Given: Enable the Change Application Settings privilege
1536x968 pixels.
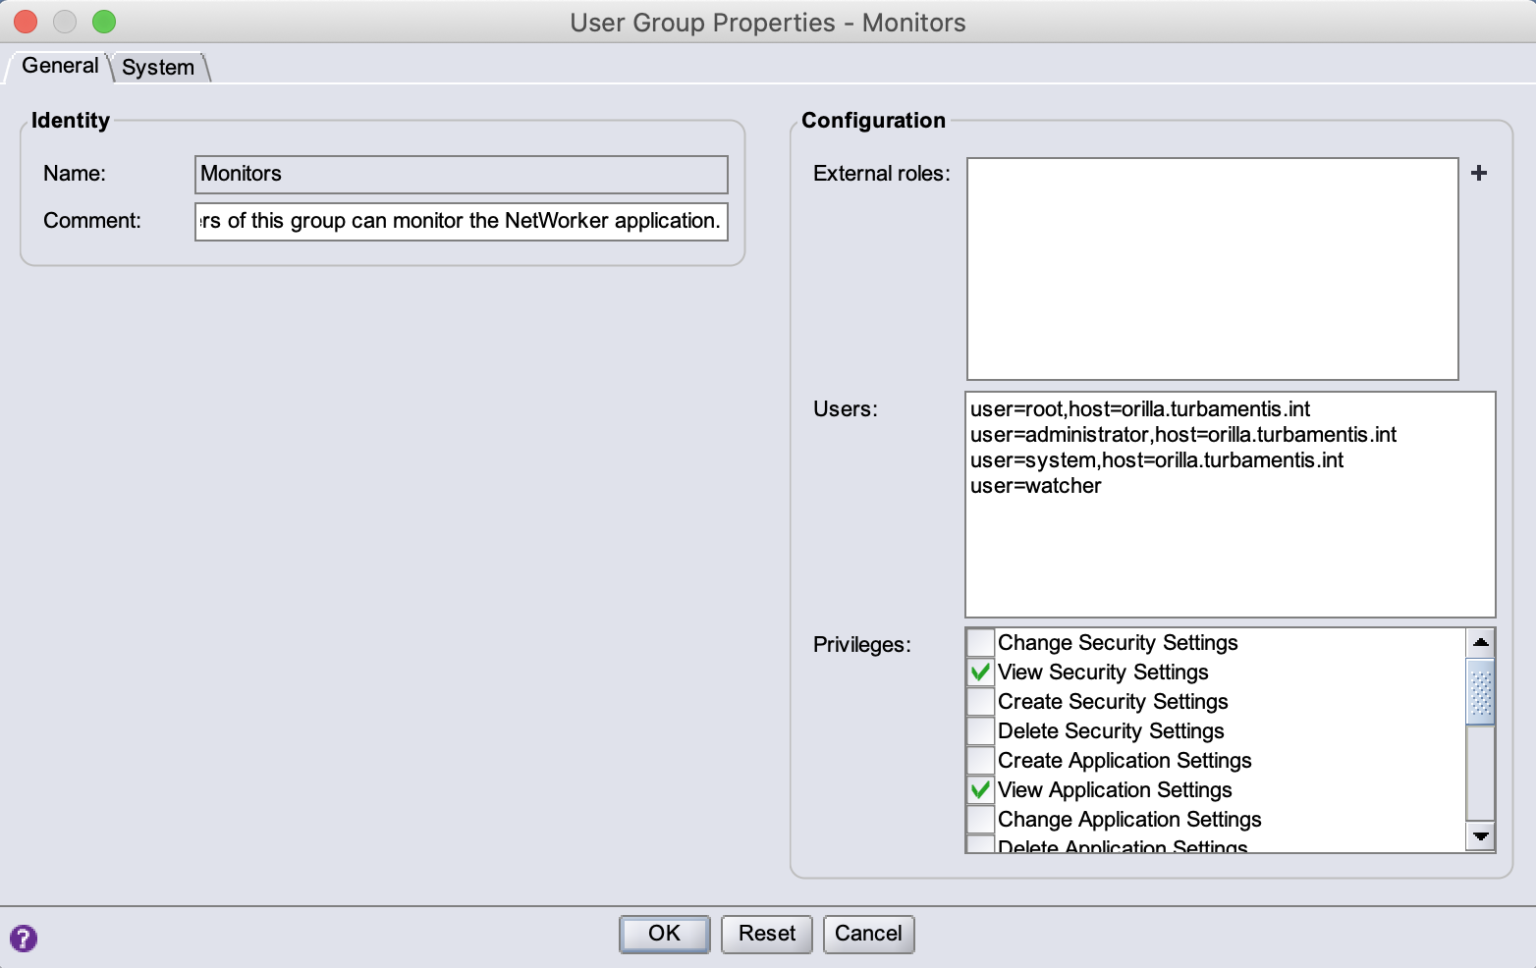Looking at the screenshot, I should click(979, 819).
